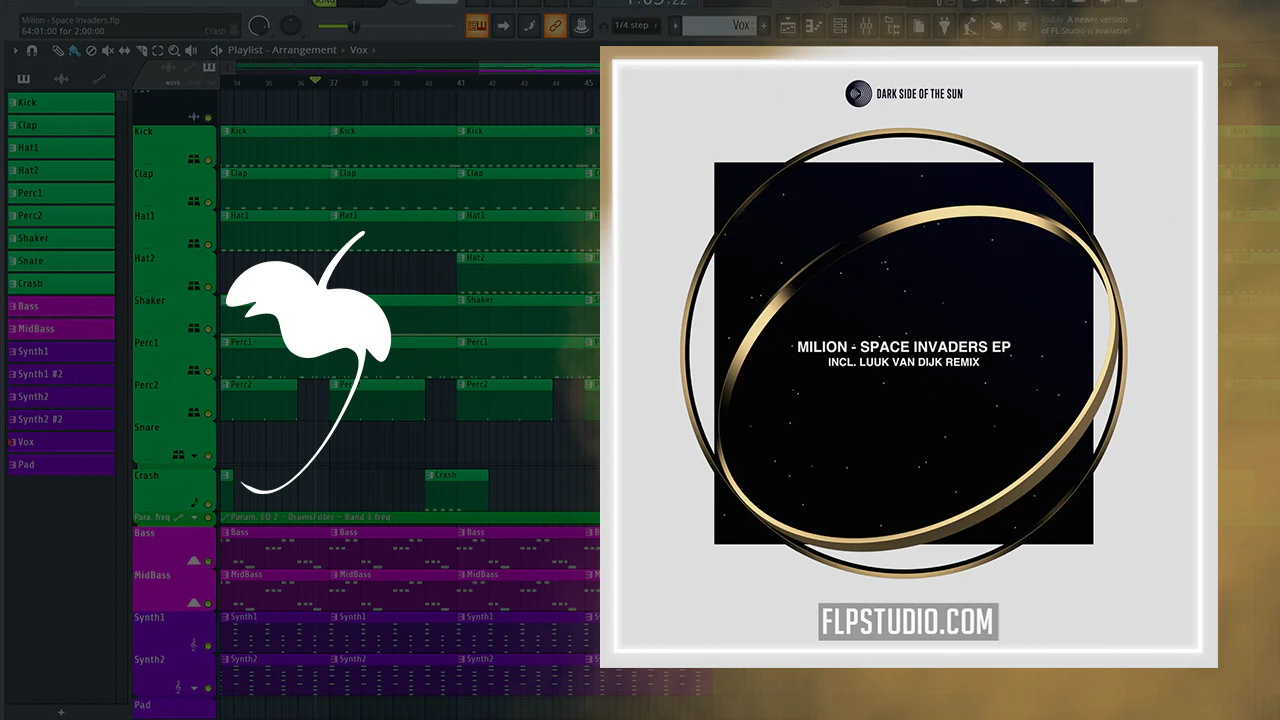
Task: Click the master volume knob
Action: tap(260, 25)
